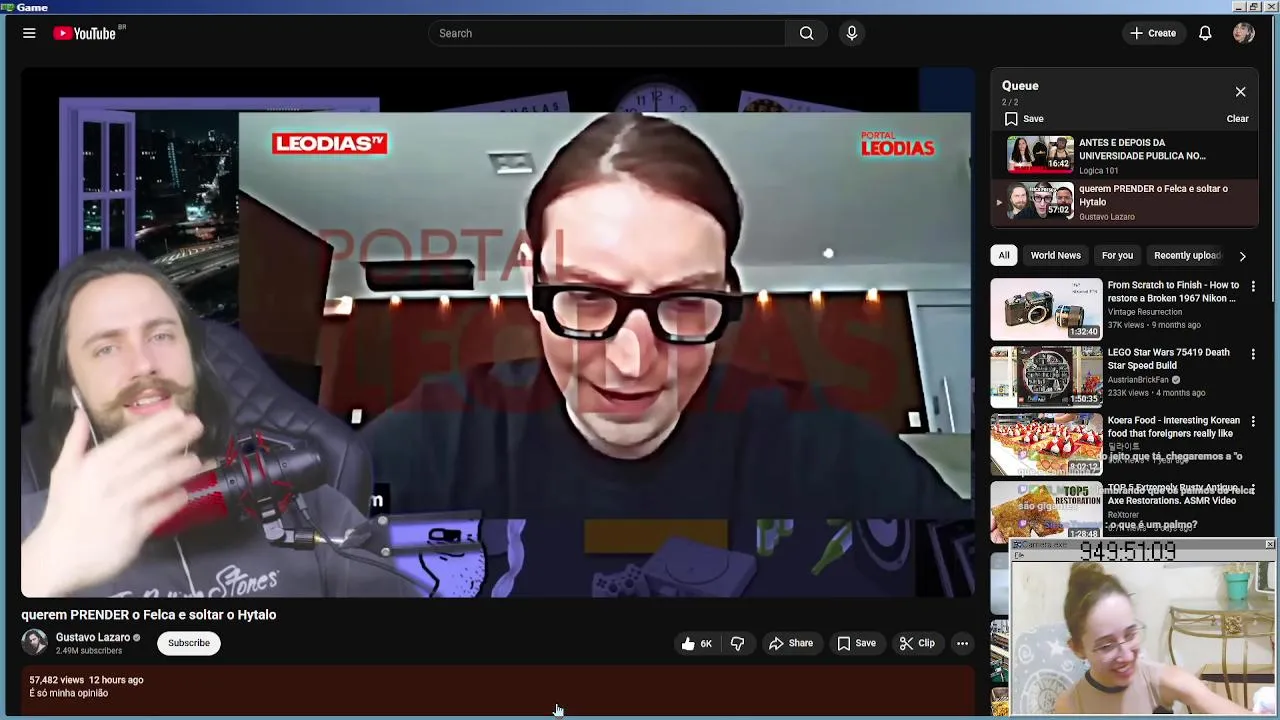Focus the Search input field
1280x720 pixels.
click(x=607, y=33)
